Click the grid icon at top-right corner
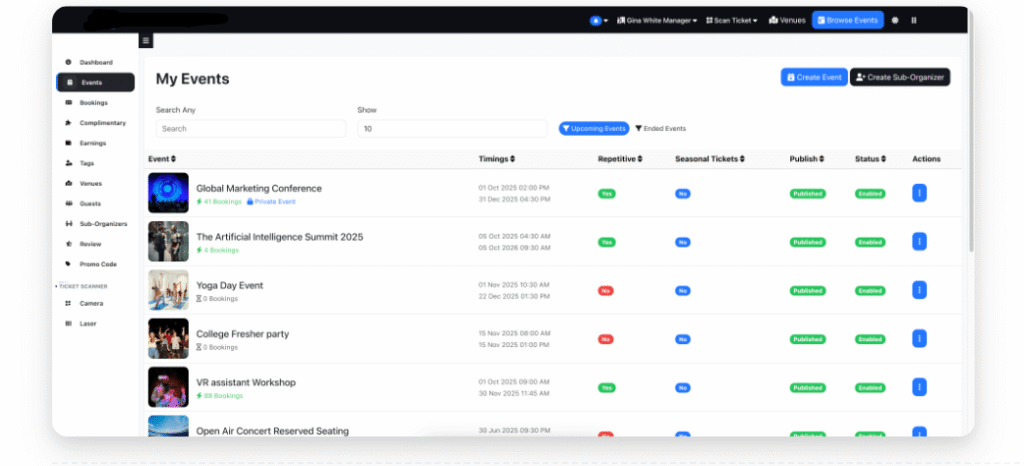The height and width of the screenshot is (466, 1024). (x=914, y=20)
